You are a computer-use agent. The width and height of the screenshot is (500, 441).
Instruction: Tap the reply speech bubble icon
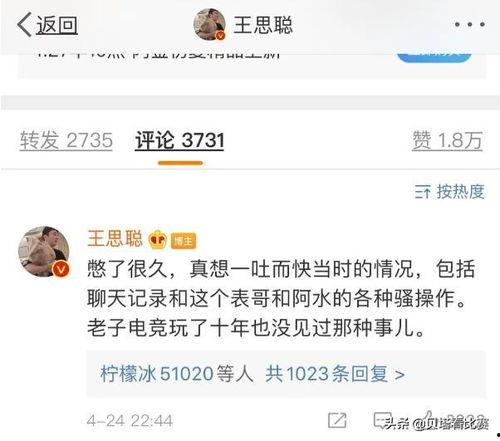tap(382, 420)
